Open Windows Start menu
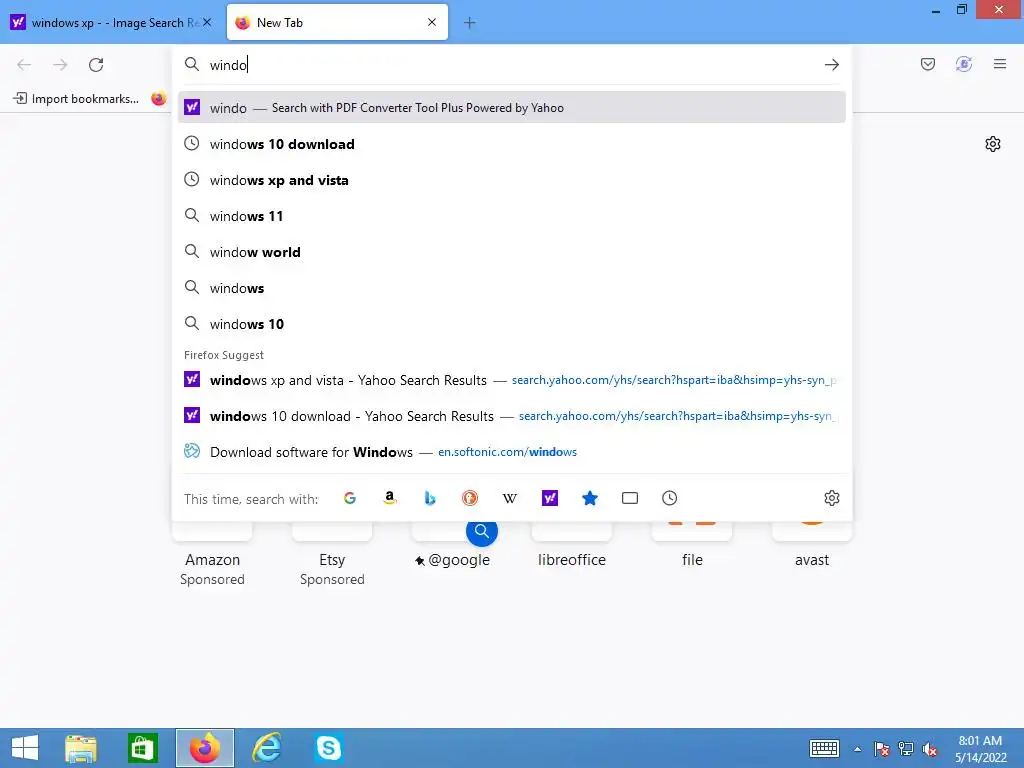The width and height of the screenshot is (1024, 768). pos(25,748)
